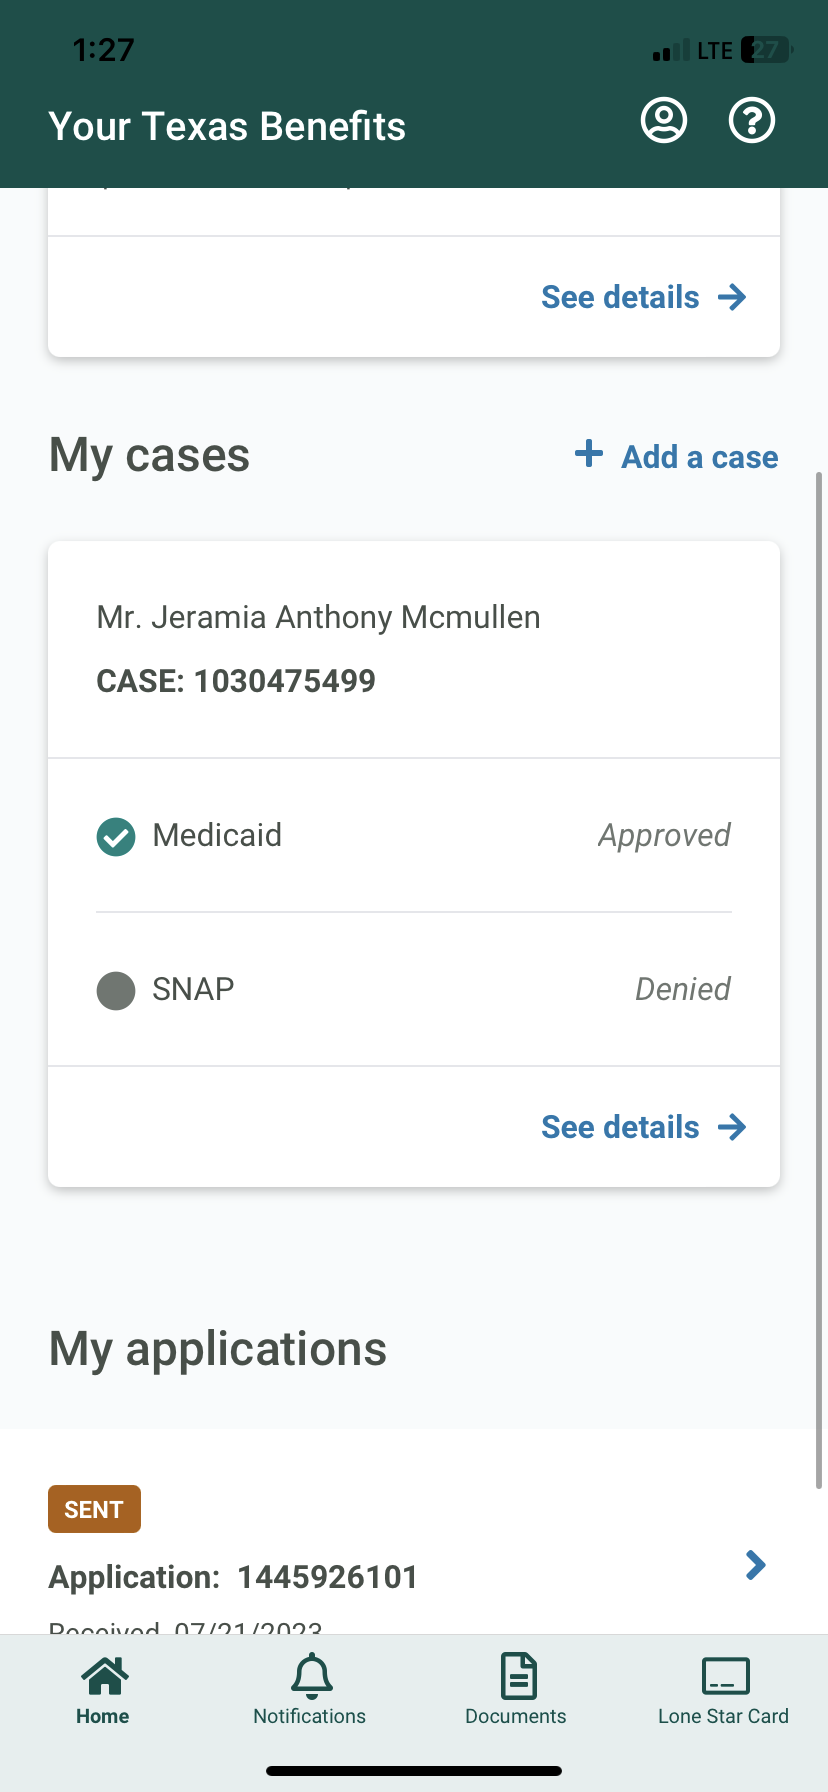Open the Lone Star Card icon
This screenshot has width=828, height=1792.
click(725, 1676)
